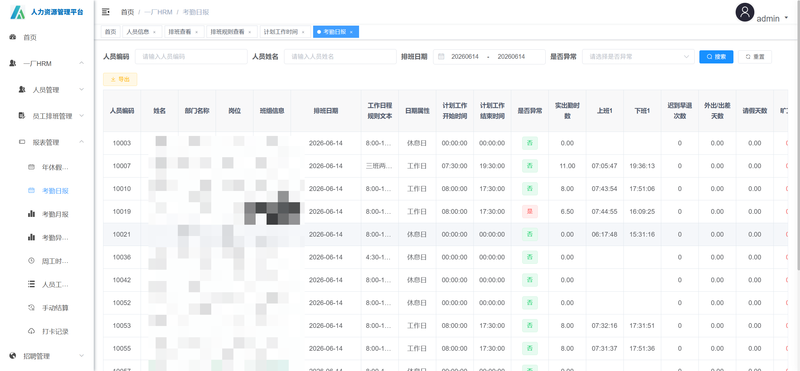Viewport: 800px width, 371px height.
Task: Click the 年休假 sidebar icon
Action: pos(31,167)
